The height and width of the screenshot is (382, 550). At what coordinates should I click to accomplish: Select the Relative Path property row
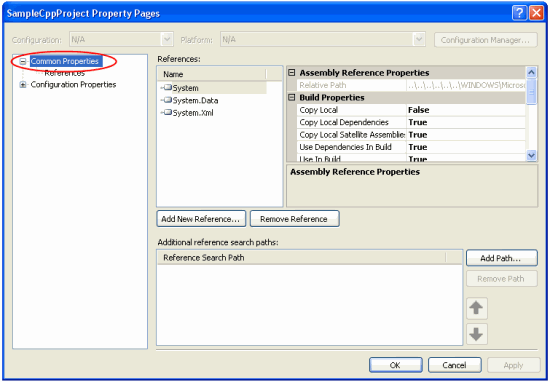pos(411,85)
